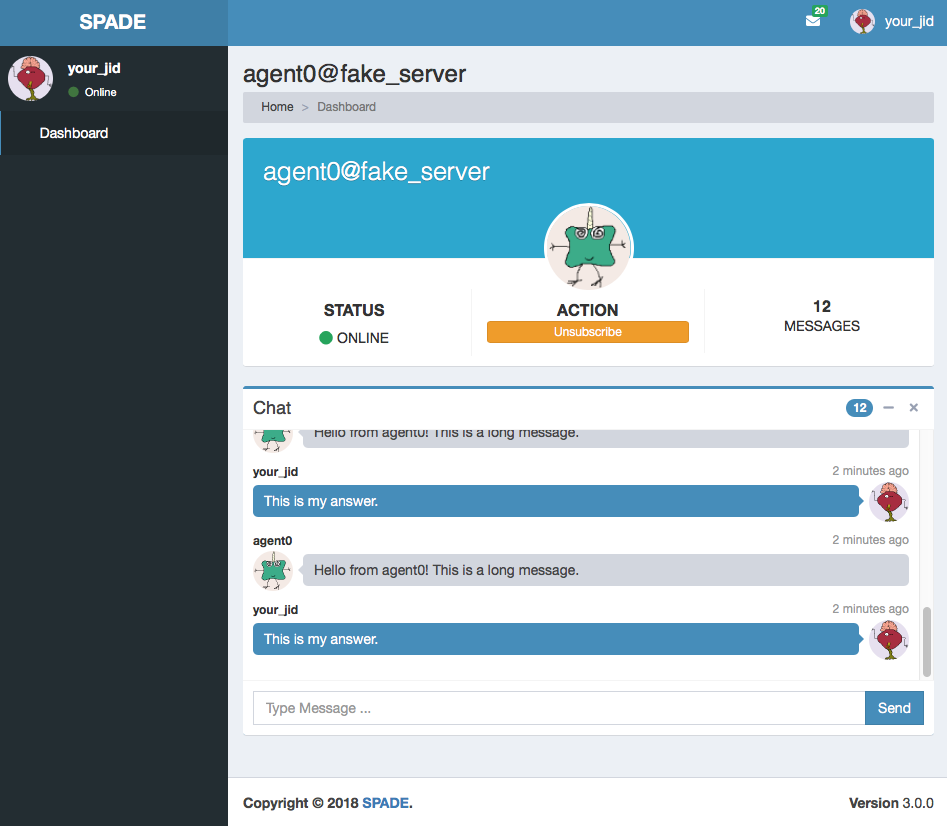Click the your_jid avatar in the top bar

point(861,20)
